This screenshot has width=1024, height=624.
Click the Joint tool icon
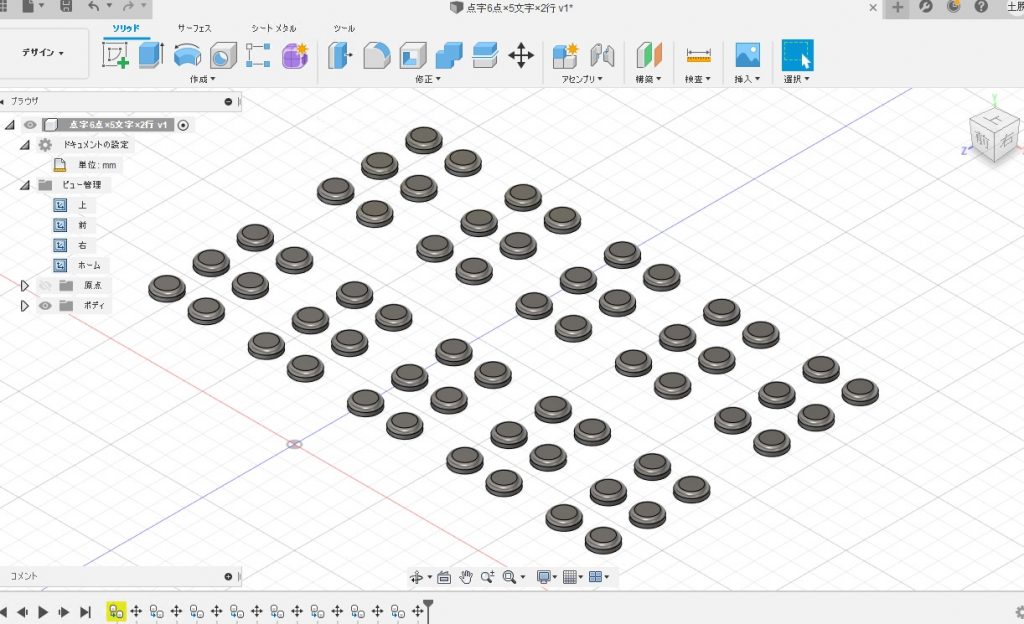click(602, 55)
